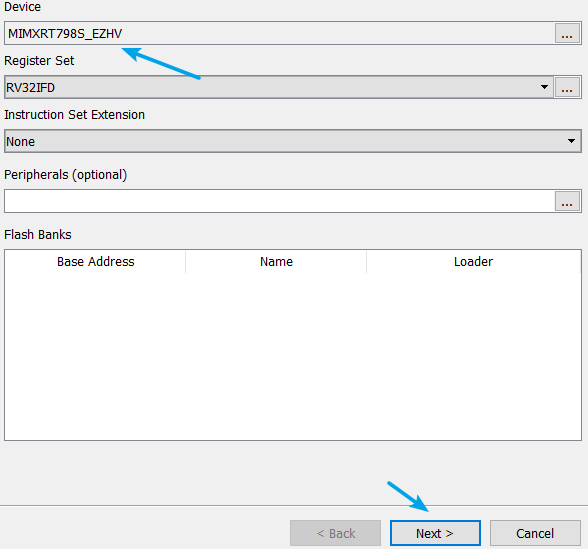Sort by the Base Address column header

pos(95,261)
